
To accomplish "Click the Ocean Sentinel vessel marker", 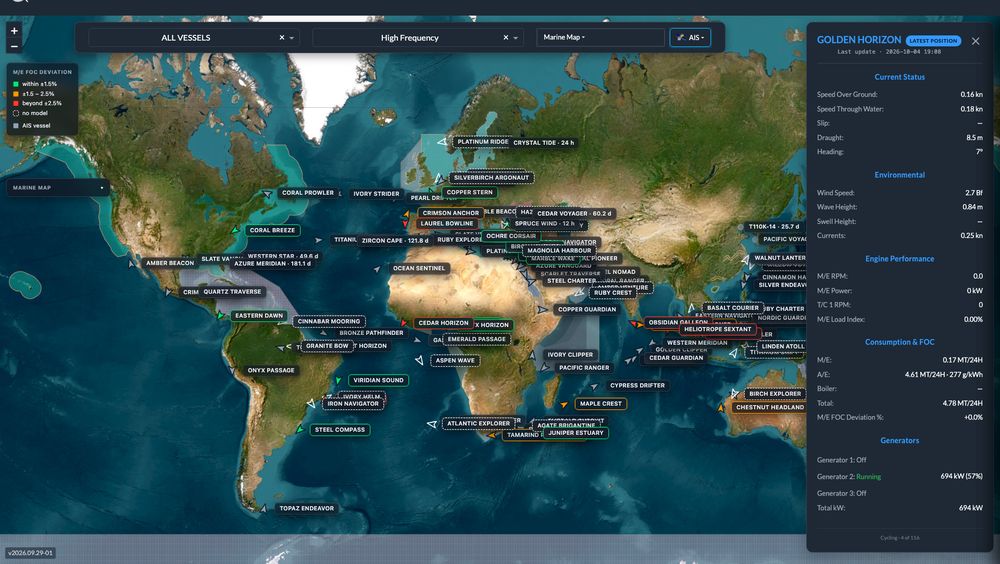I will [378, 269].
